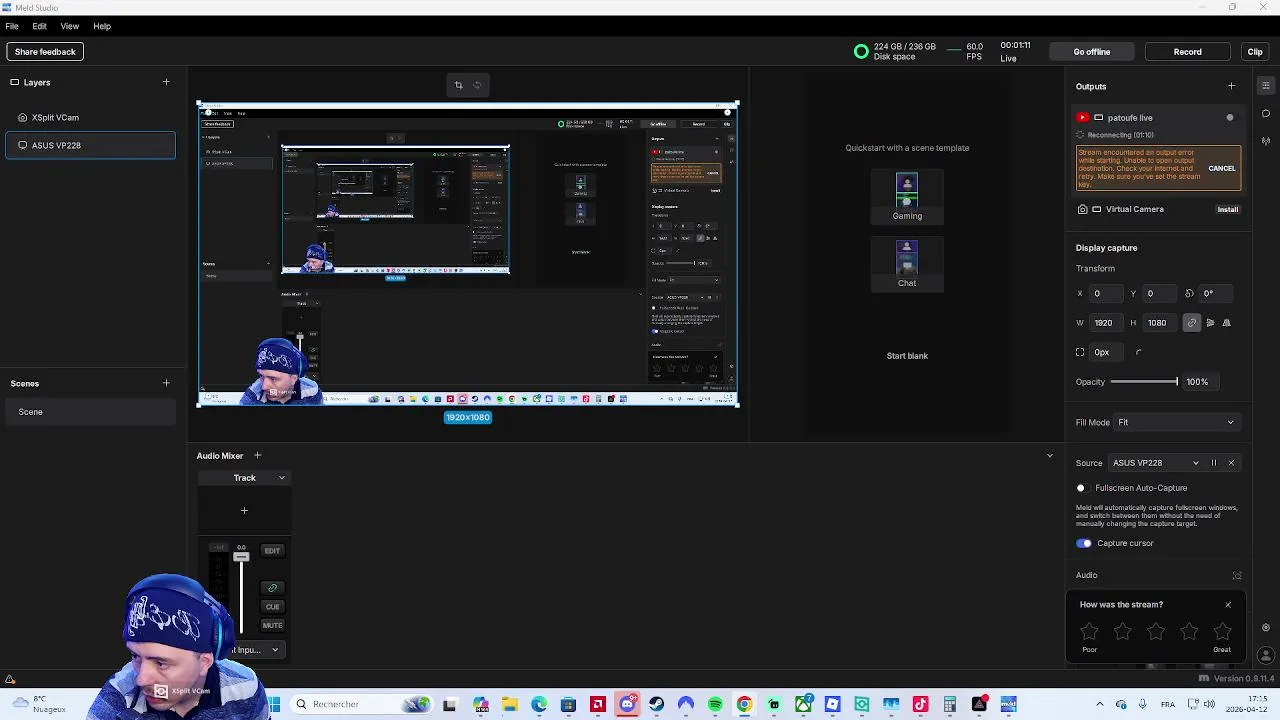Install the Virtual Camera
The image size is (1280, 720).
[x=1228, y=209]
